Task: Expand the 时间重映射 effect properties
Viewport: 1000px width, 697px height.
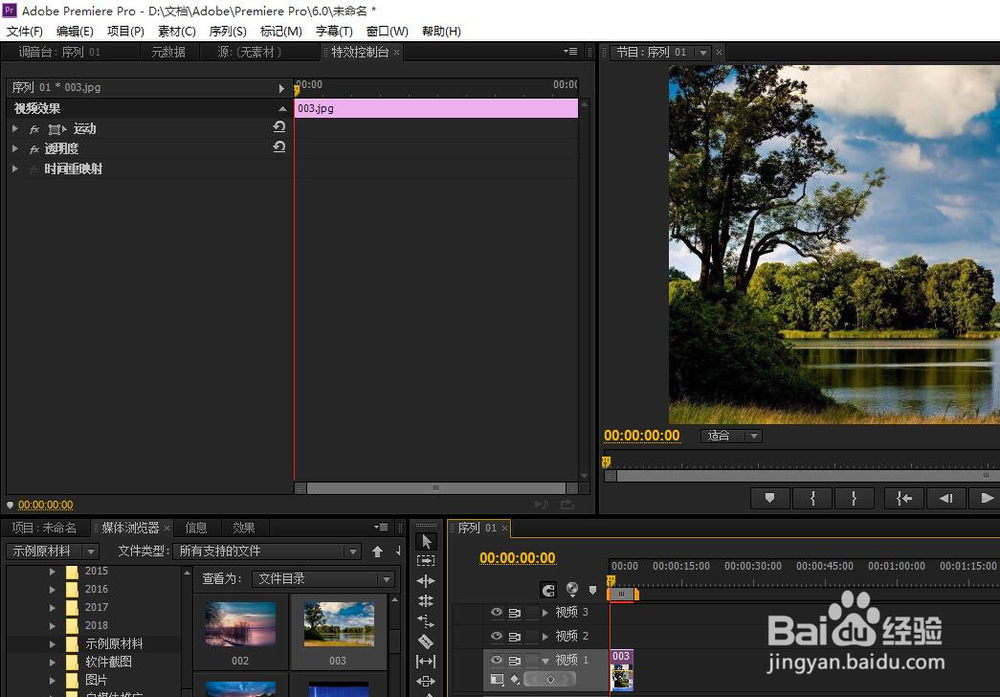Action: (x=15, y=168)
